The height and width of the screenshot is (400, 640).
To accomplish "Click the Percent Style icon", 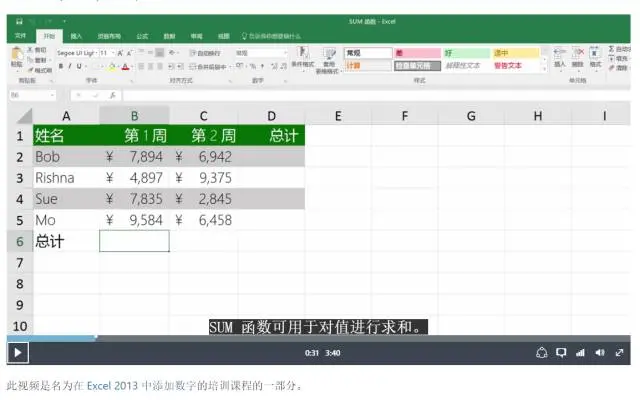I will coord(253,66).
